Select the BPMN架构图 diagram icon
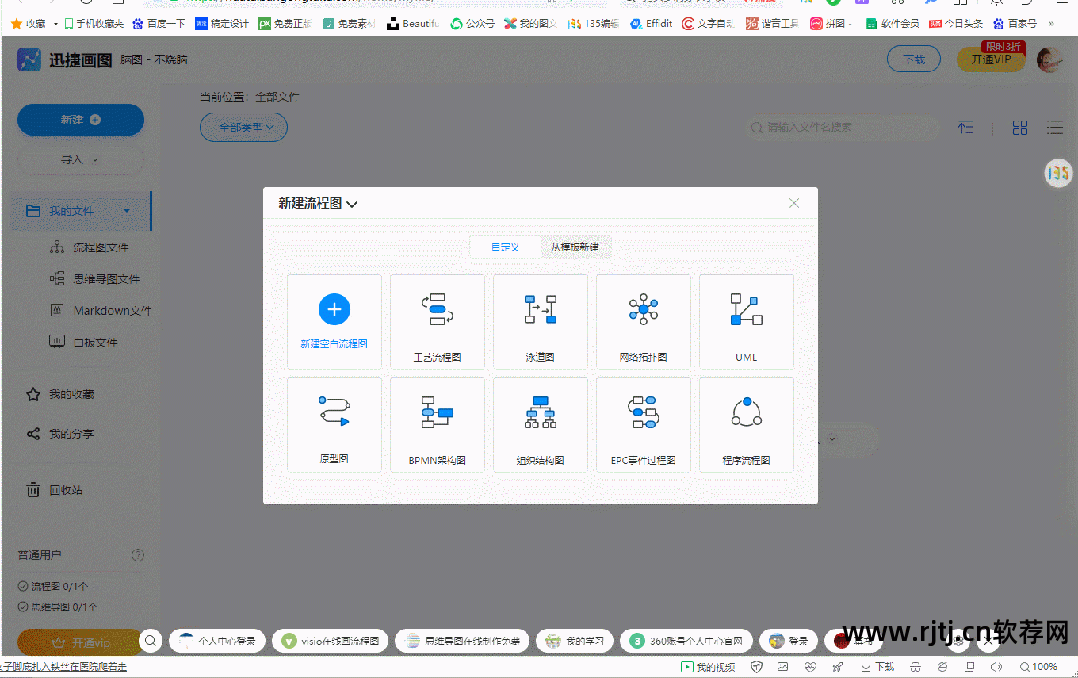 (437, 424)
